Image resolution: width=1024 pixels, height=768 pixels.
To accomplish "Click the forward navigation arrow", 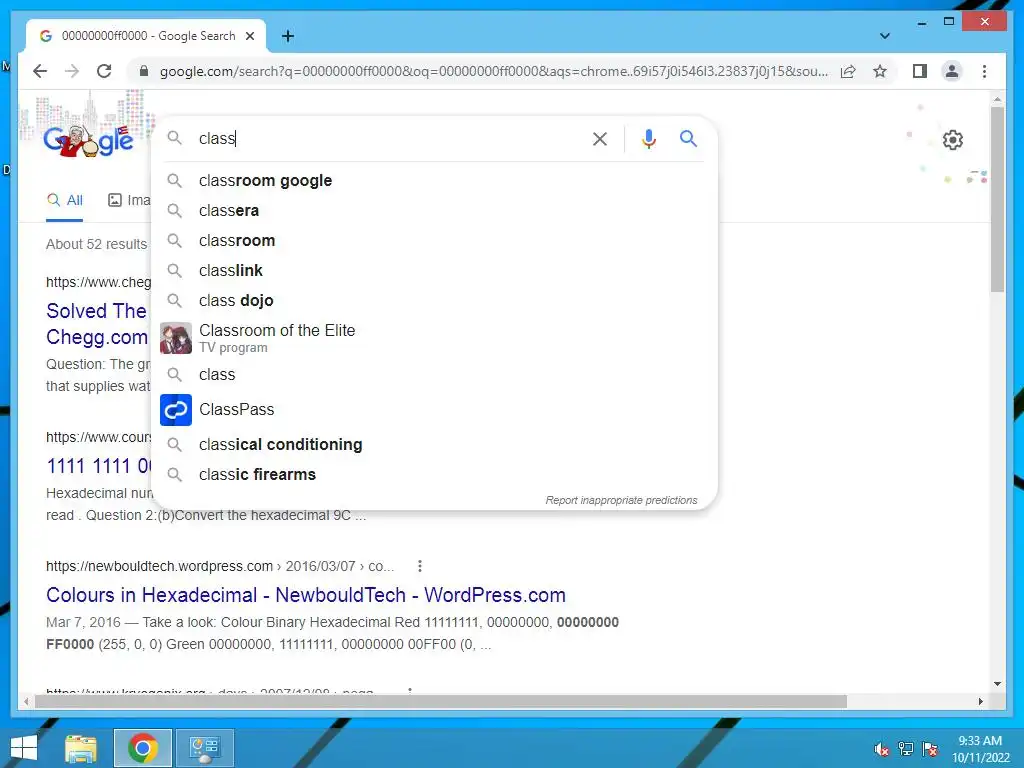I will point(72,71).
